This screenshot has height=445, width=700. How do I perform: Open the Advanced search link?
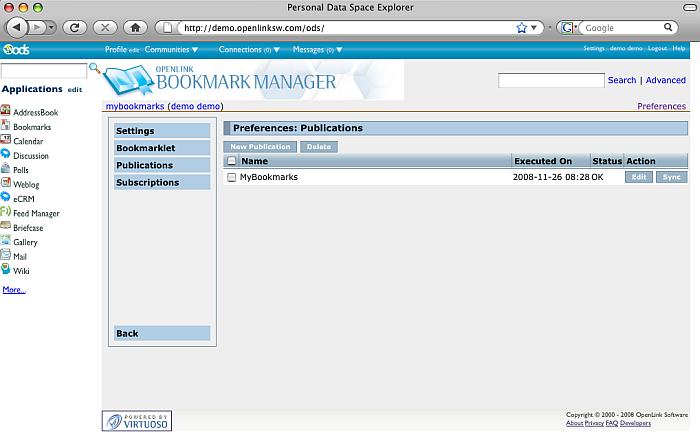(665, 80)
